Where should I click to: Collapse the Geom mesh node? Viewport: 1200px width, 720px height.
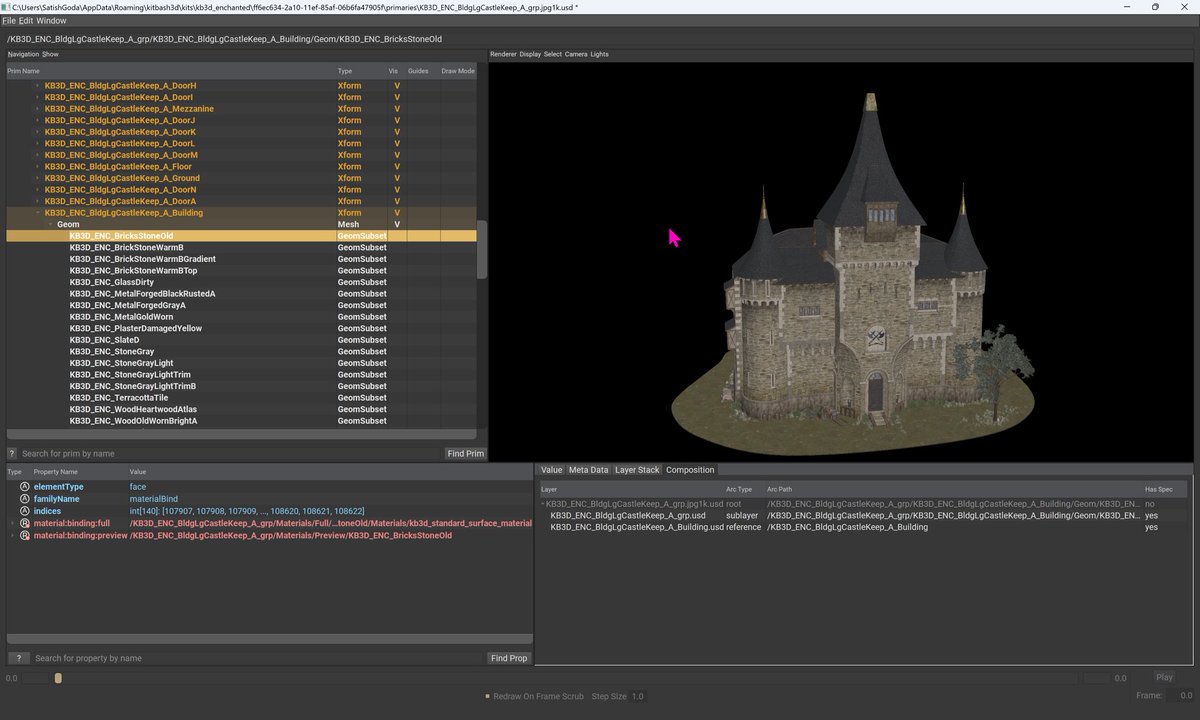click(x=50, y=225)
